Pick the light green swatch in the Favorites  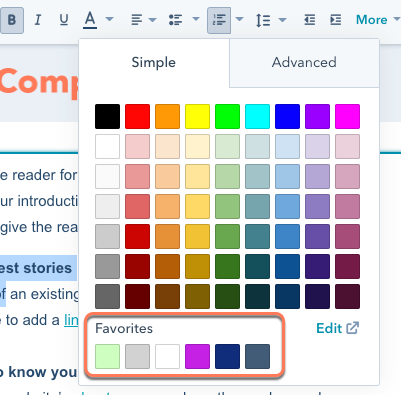click(x=107, y=357)
